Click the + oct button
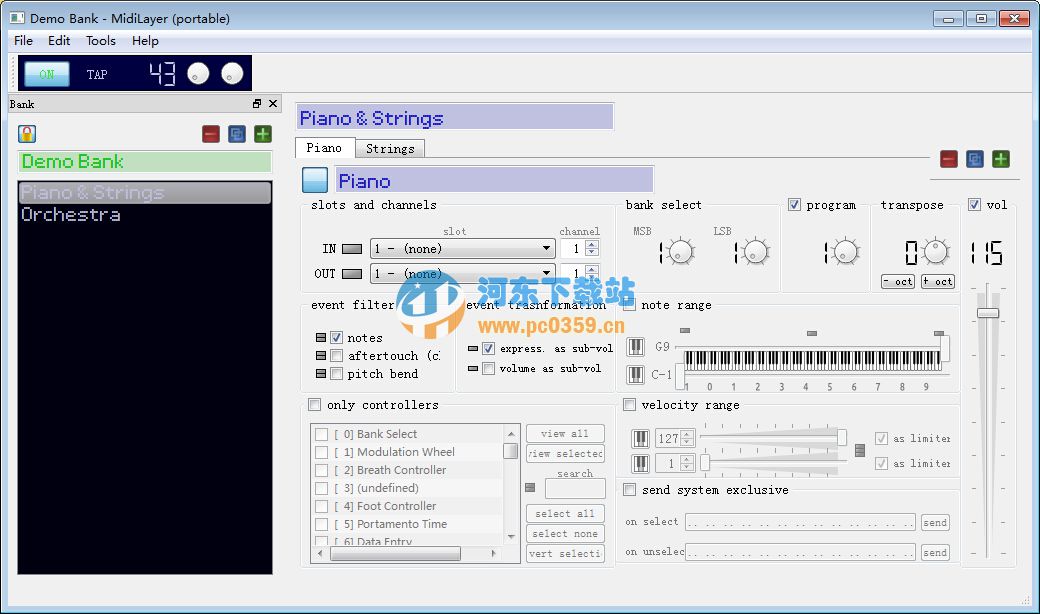Viewport: 1040px width, 614px height. click(937, 281)
